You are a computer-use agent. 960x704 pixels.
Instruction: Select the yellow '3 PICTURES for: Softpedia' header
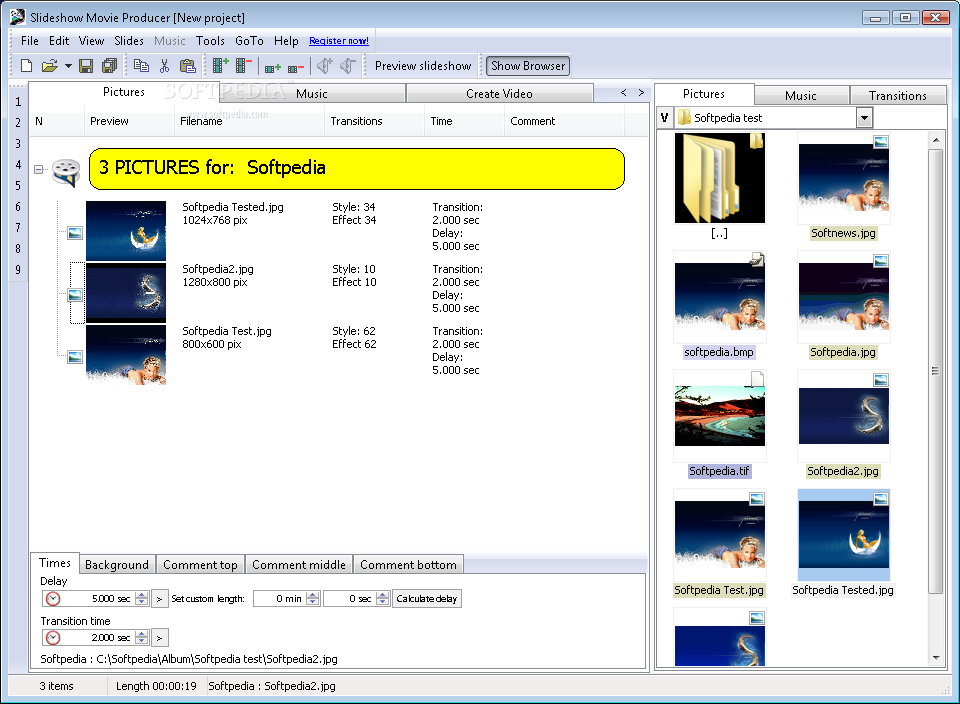pyautogui.click(x=357, y=168)
